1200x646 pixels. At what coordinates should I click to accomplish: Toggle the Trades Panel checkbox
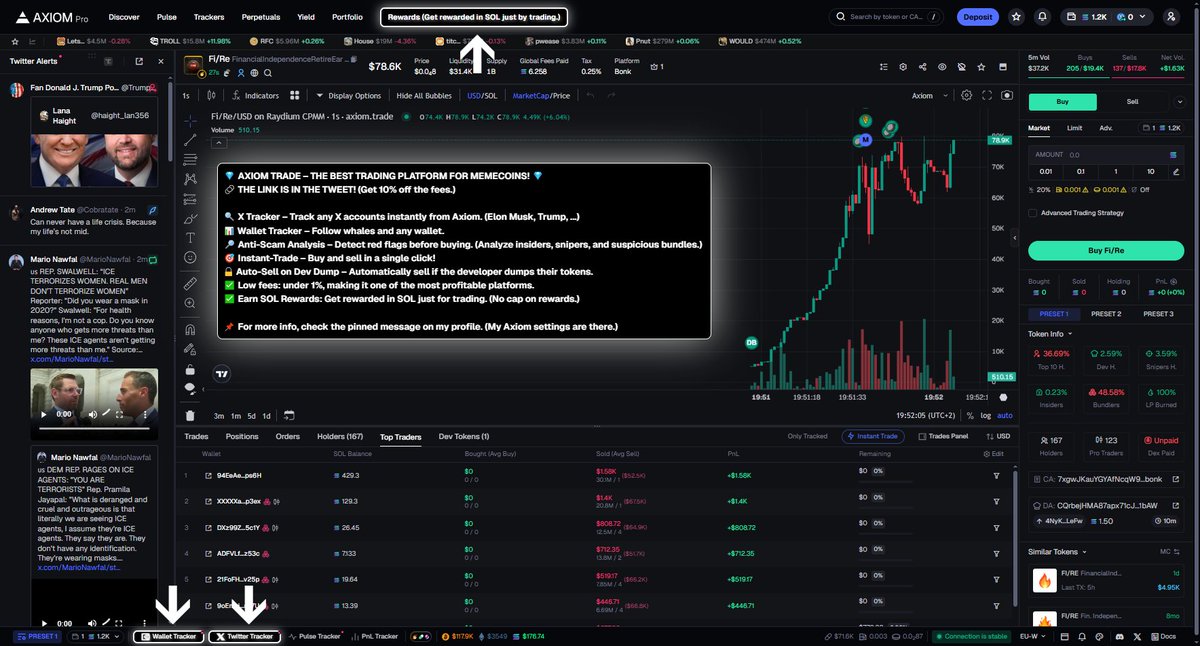click(x=922, y=436)
